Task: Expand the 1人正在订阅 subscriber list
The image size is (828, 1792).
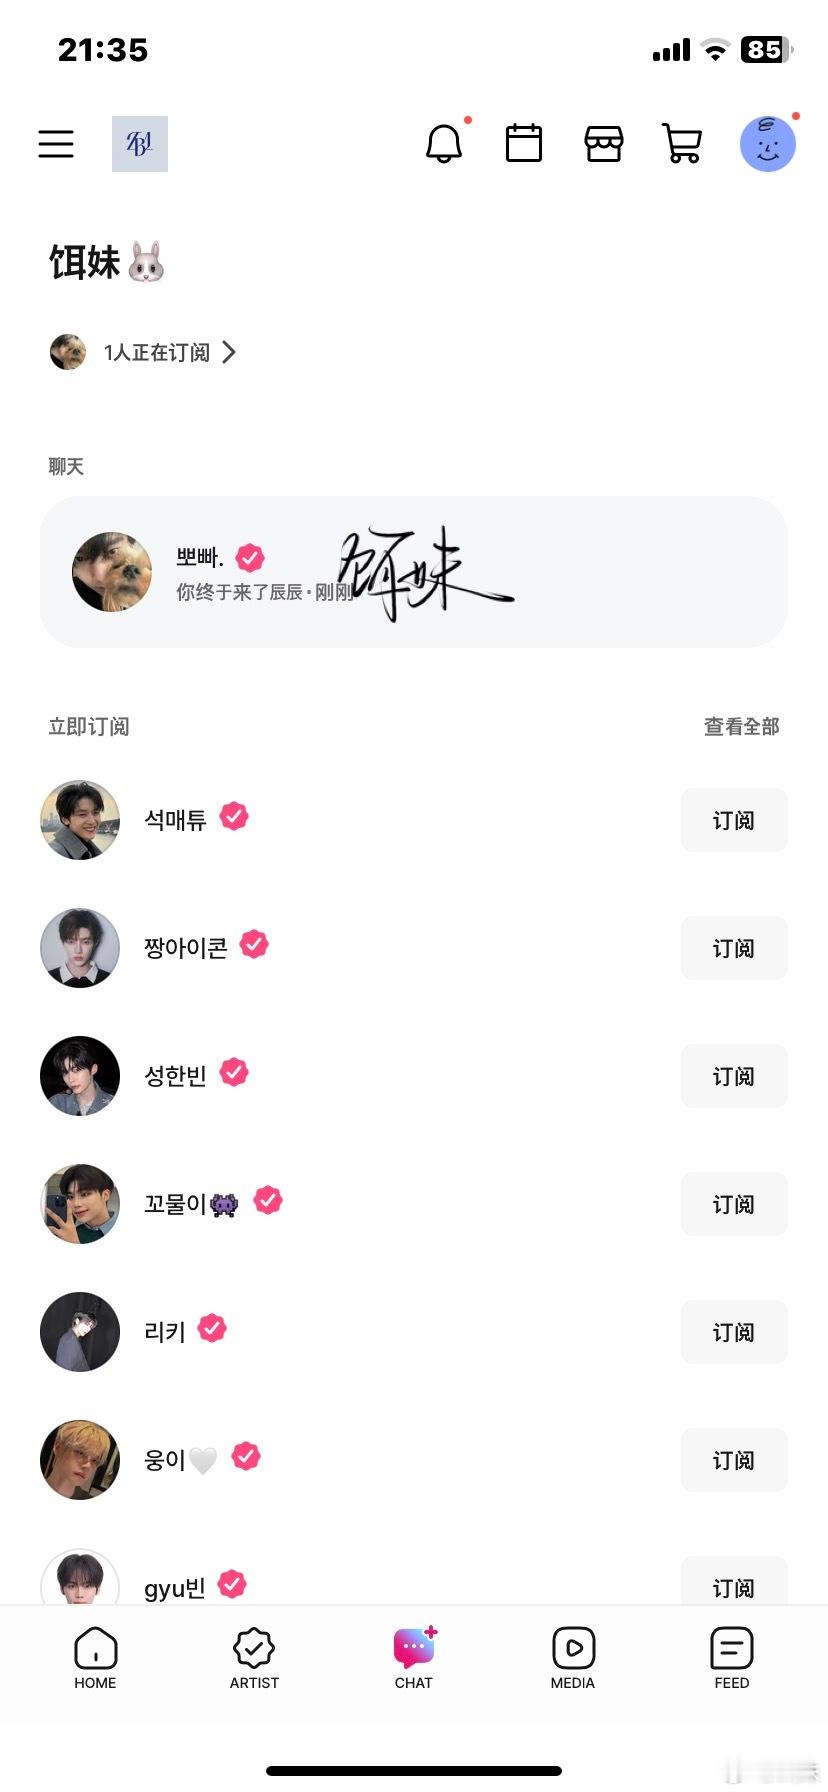Action: 143,352
